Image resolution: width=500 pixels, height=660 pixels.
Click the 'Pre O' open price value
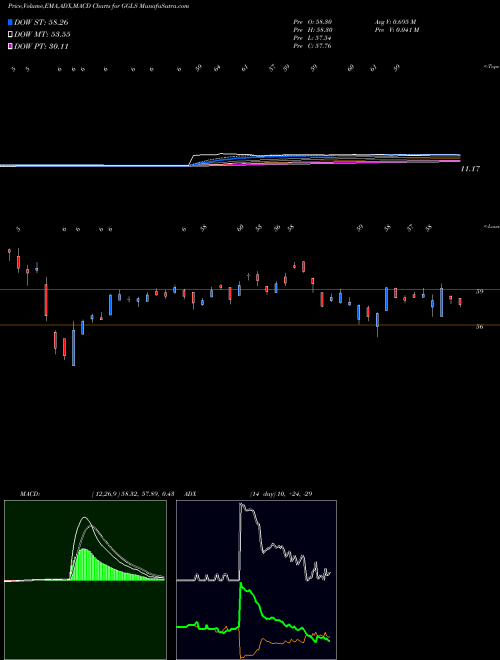[x=313, y=22]
